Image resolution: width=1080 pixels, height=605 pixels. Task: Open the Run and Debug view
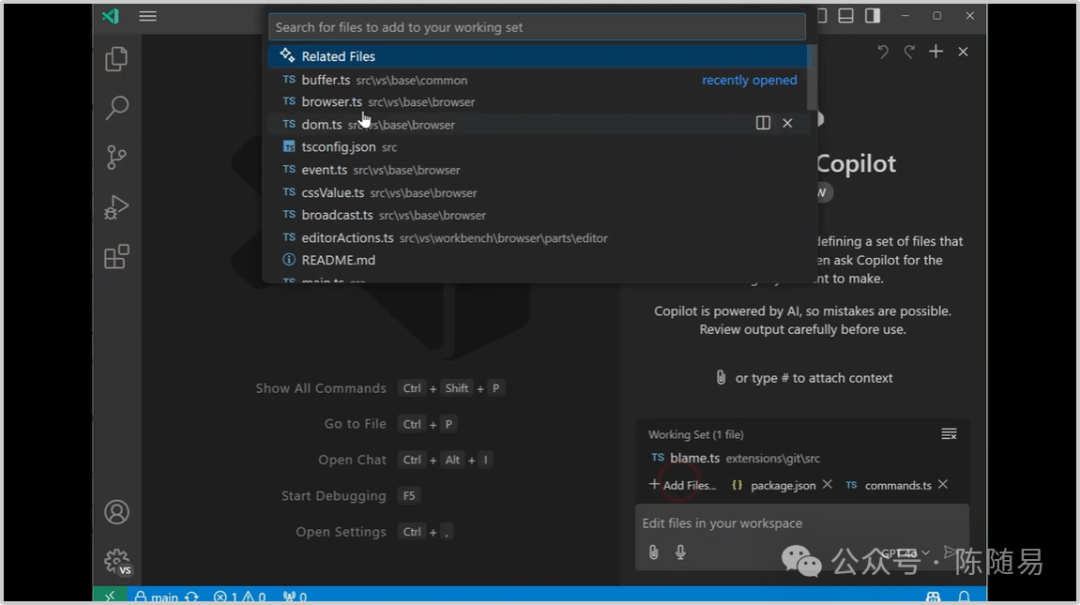click(x=116, y=207)
